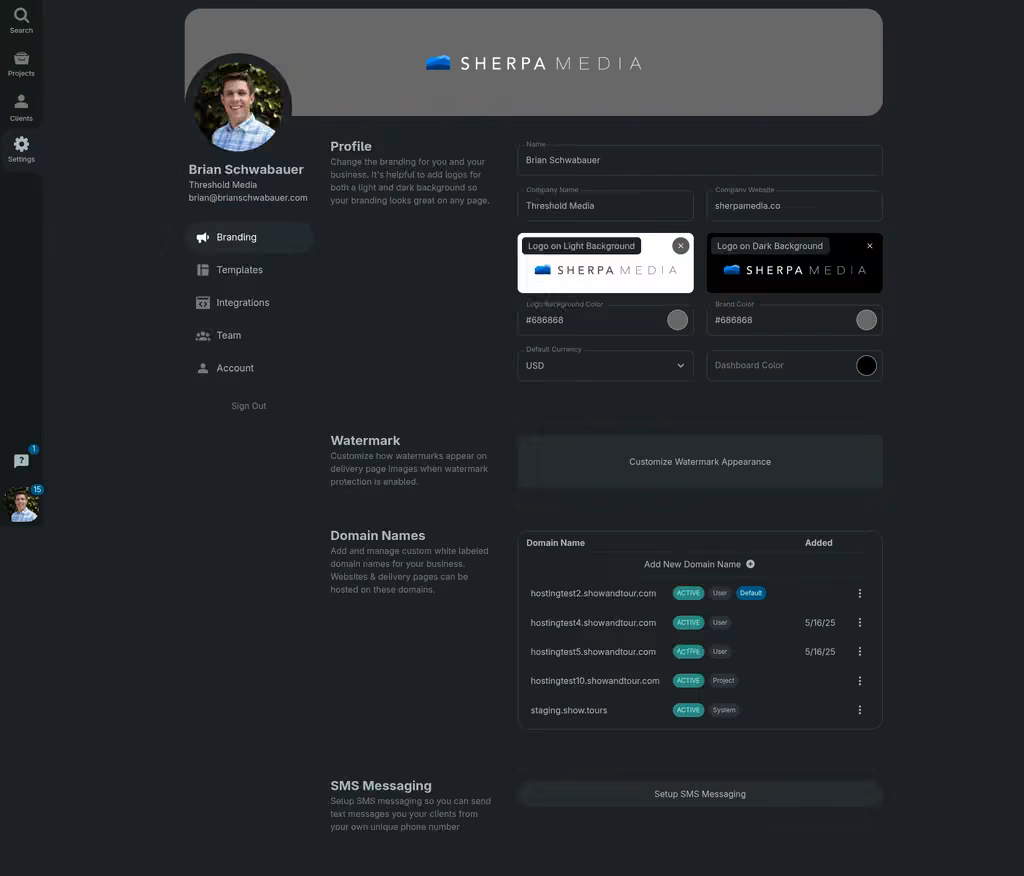Open options menu for hostingtest5.showandtour.com
Screen dimensions: 1024x876
tap(859, 651)
